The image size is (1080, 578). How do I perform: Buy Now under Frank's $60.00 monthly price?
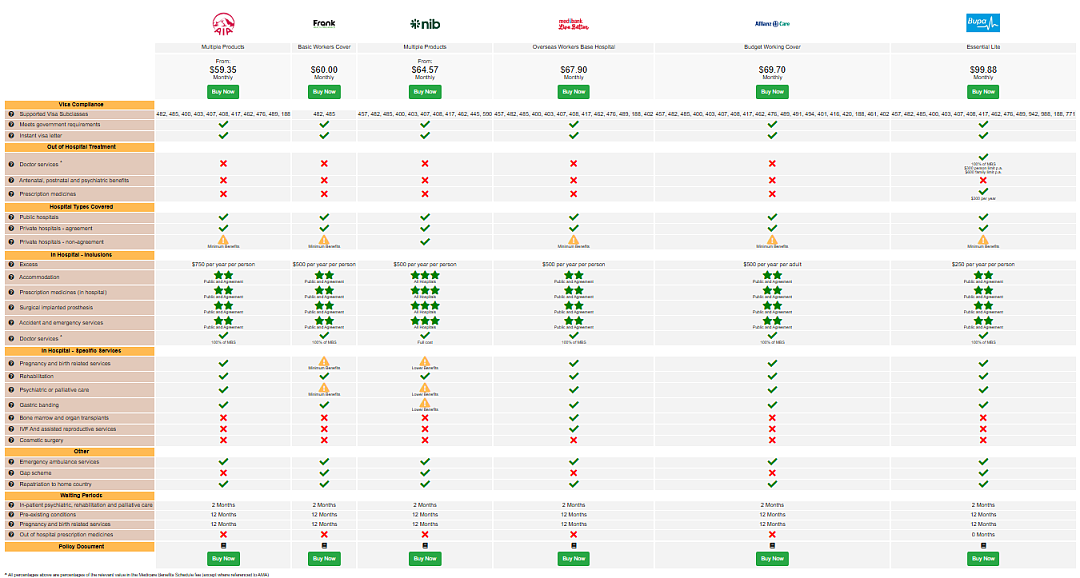[324, 92]
